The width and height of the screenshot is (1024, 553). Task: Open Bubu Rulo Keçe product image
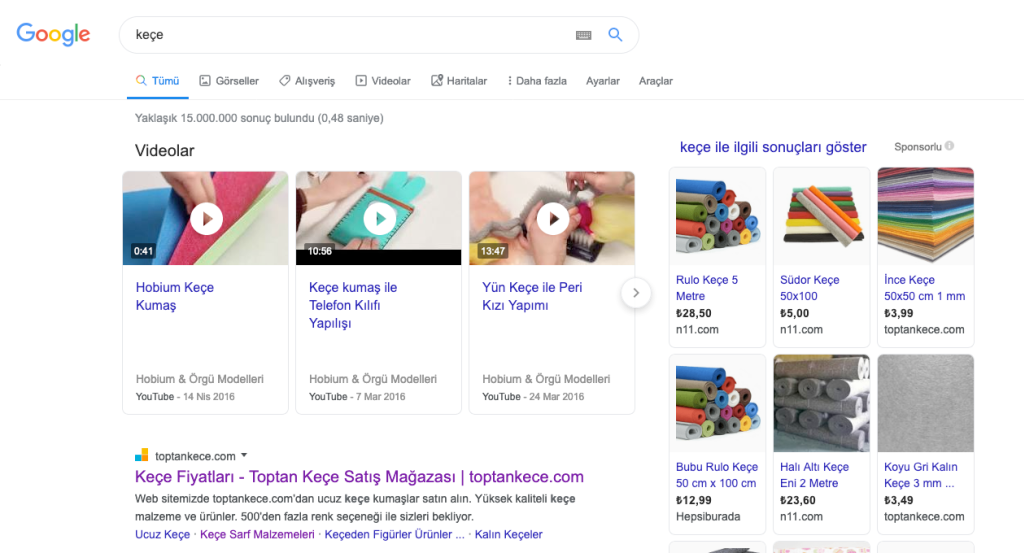pyautogui.click(x=718, y=403)
